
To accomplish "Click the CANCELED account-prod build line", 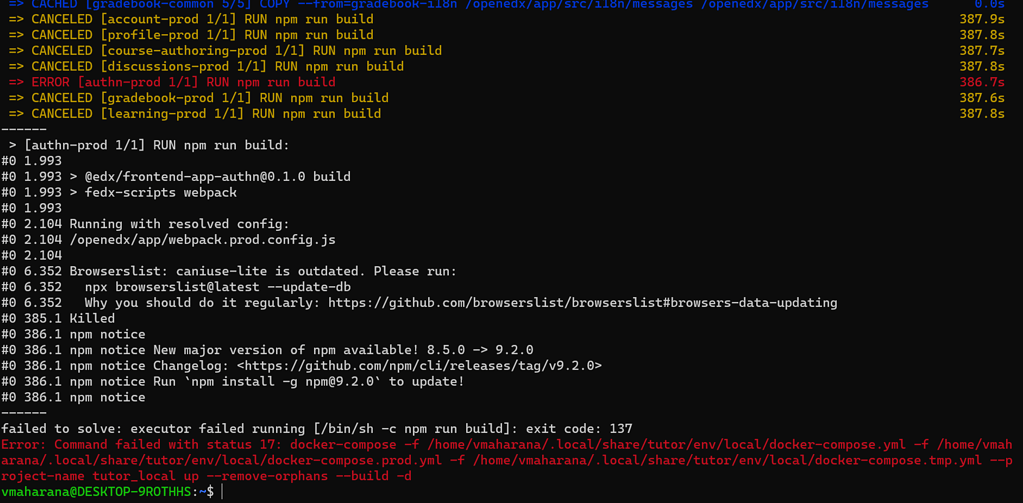I will [x=191, y=19].
